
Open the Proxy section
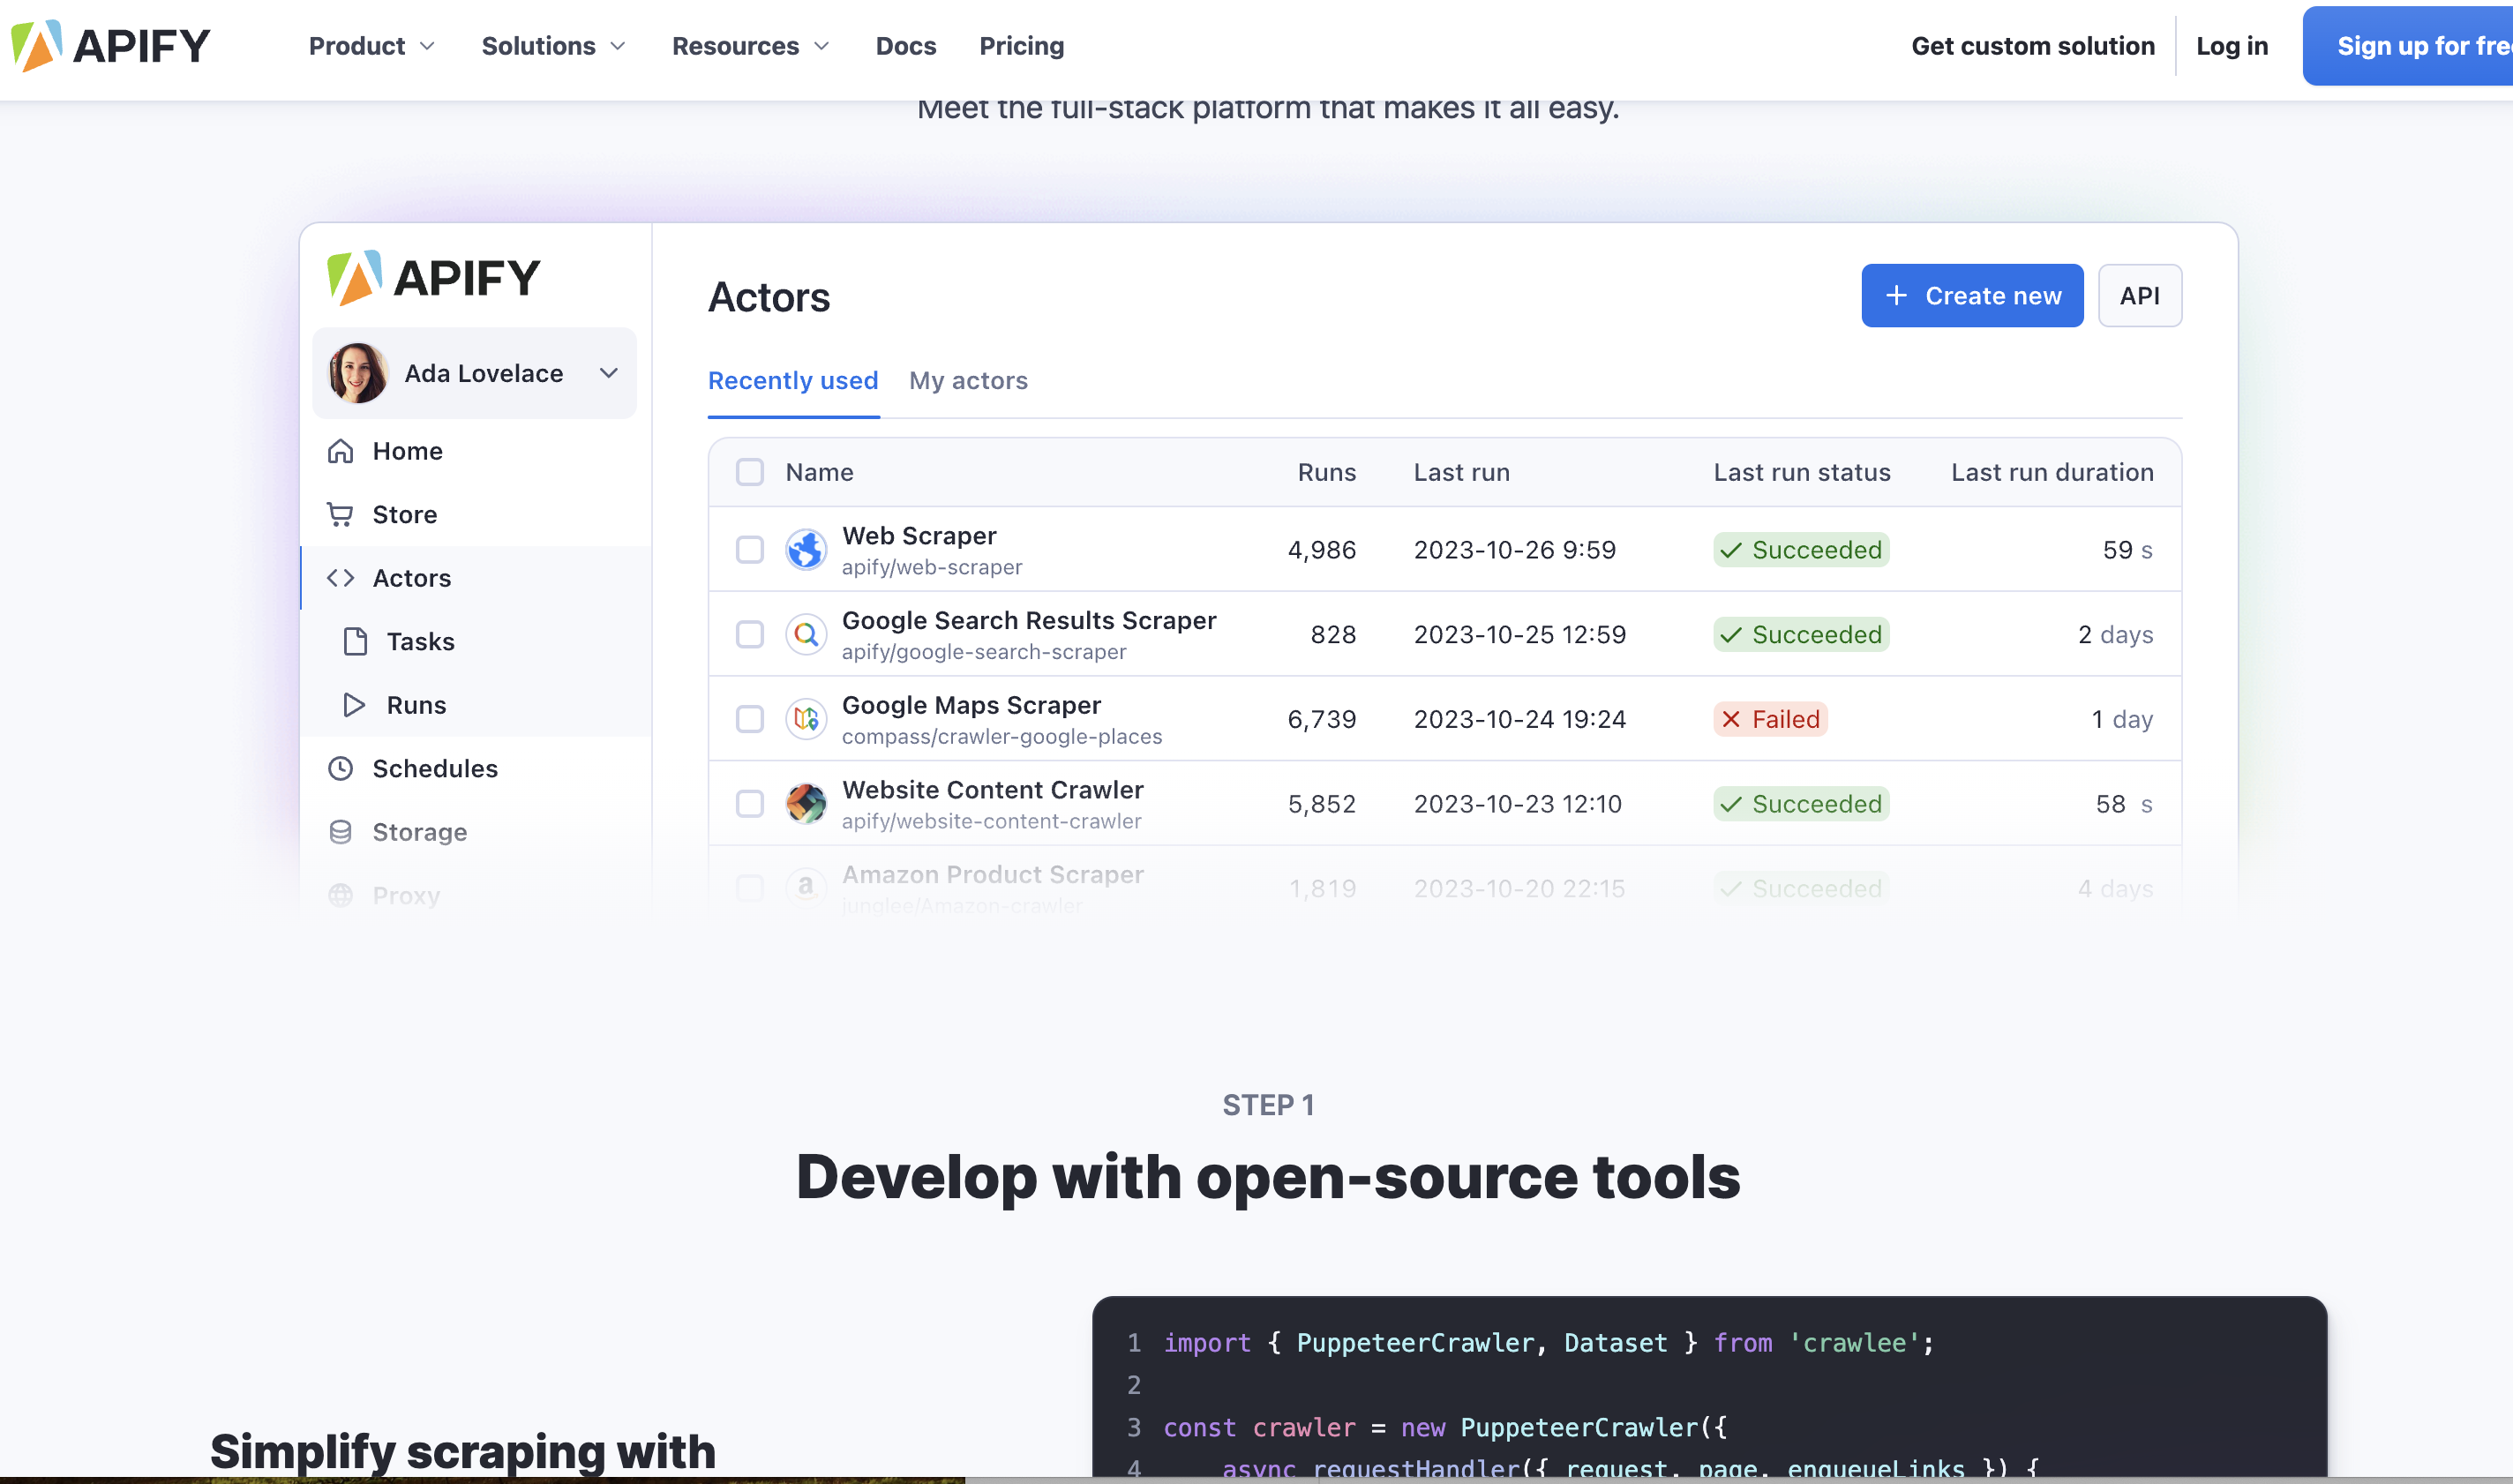coord(406,894)
